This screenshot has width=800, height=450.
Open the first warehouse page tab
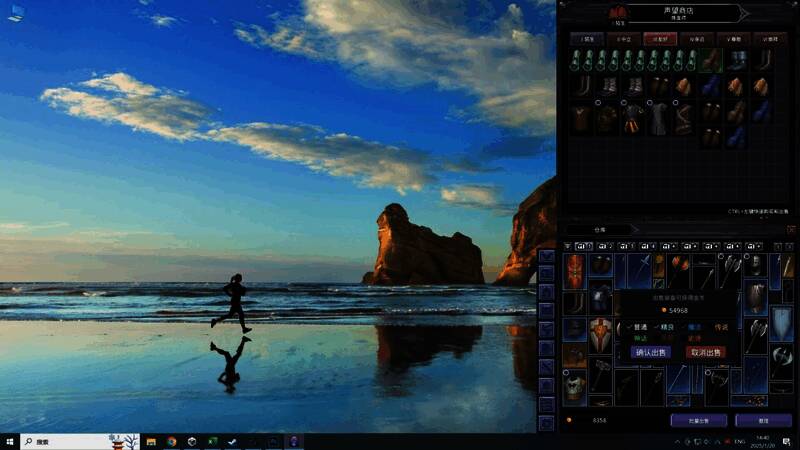[585, 246]
